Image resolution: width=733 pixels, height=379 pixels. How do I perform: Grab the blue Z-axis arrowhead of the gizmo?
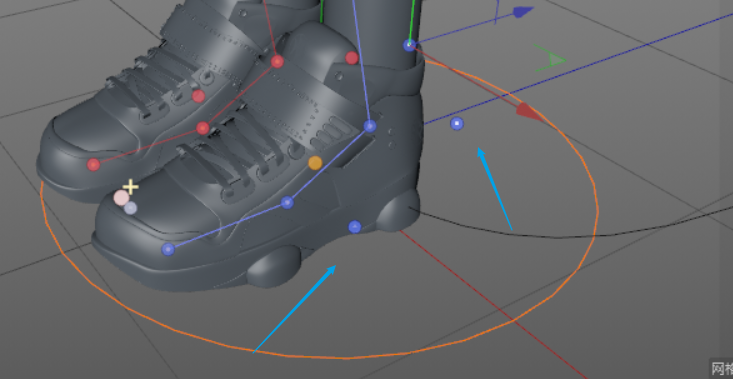click(523, 12)
